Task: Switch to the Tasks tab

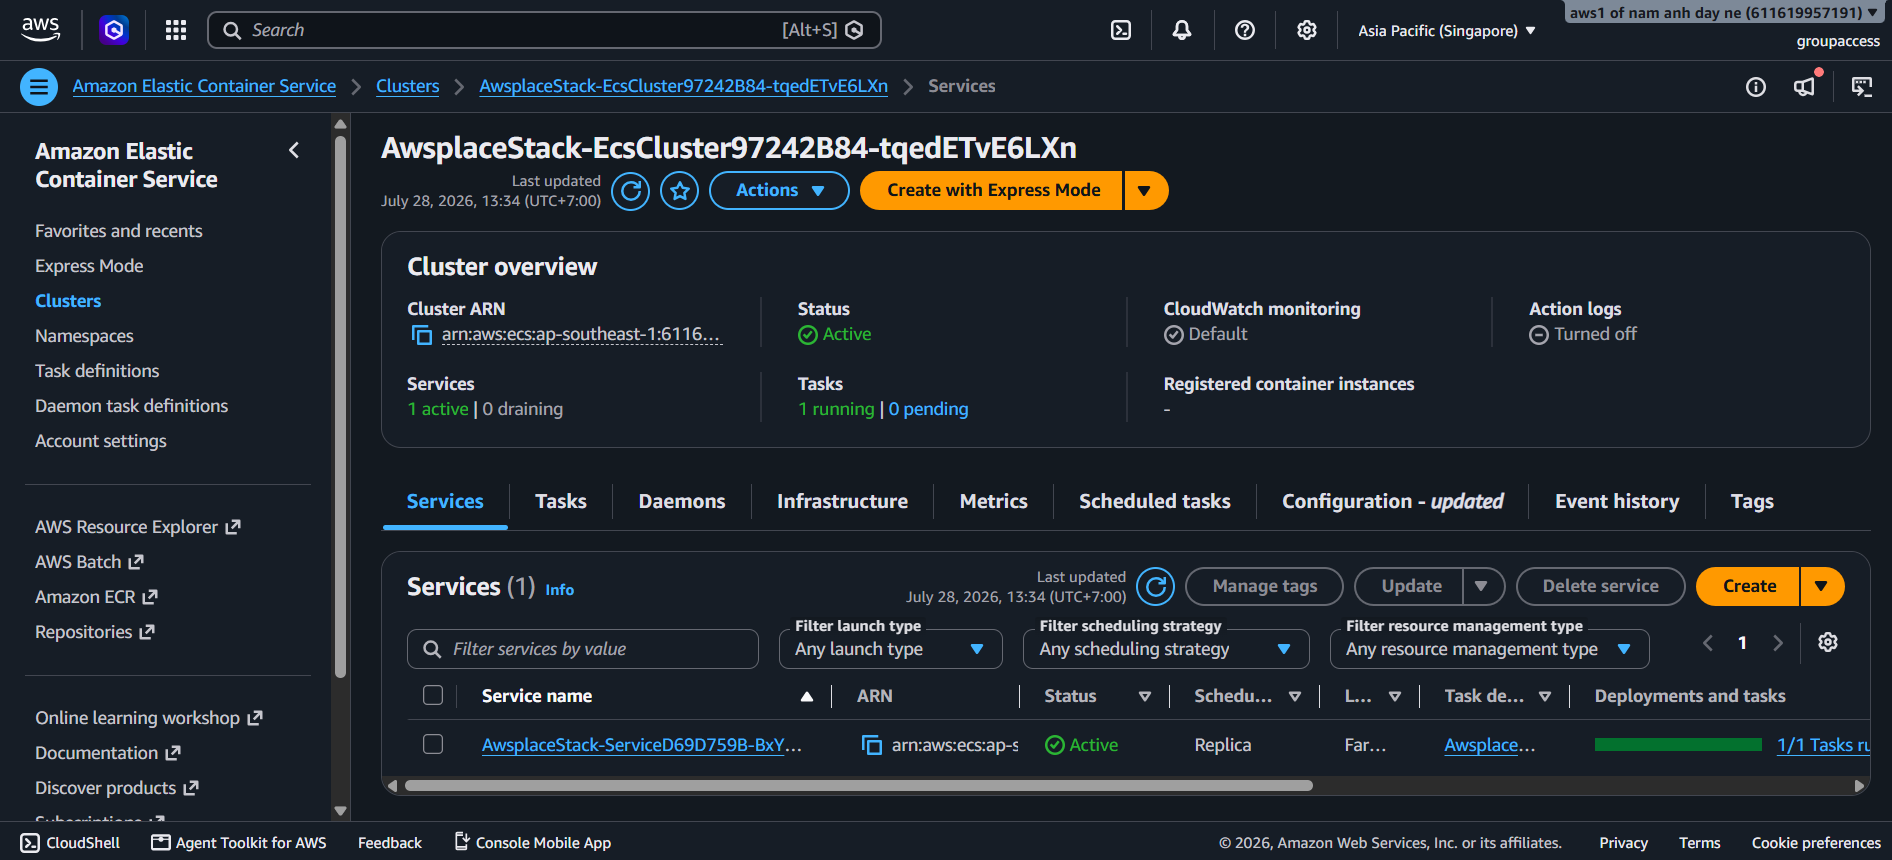Action: [561, 501]
